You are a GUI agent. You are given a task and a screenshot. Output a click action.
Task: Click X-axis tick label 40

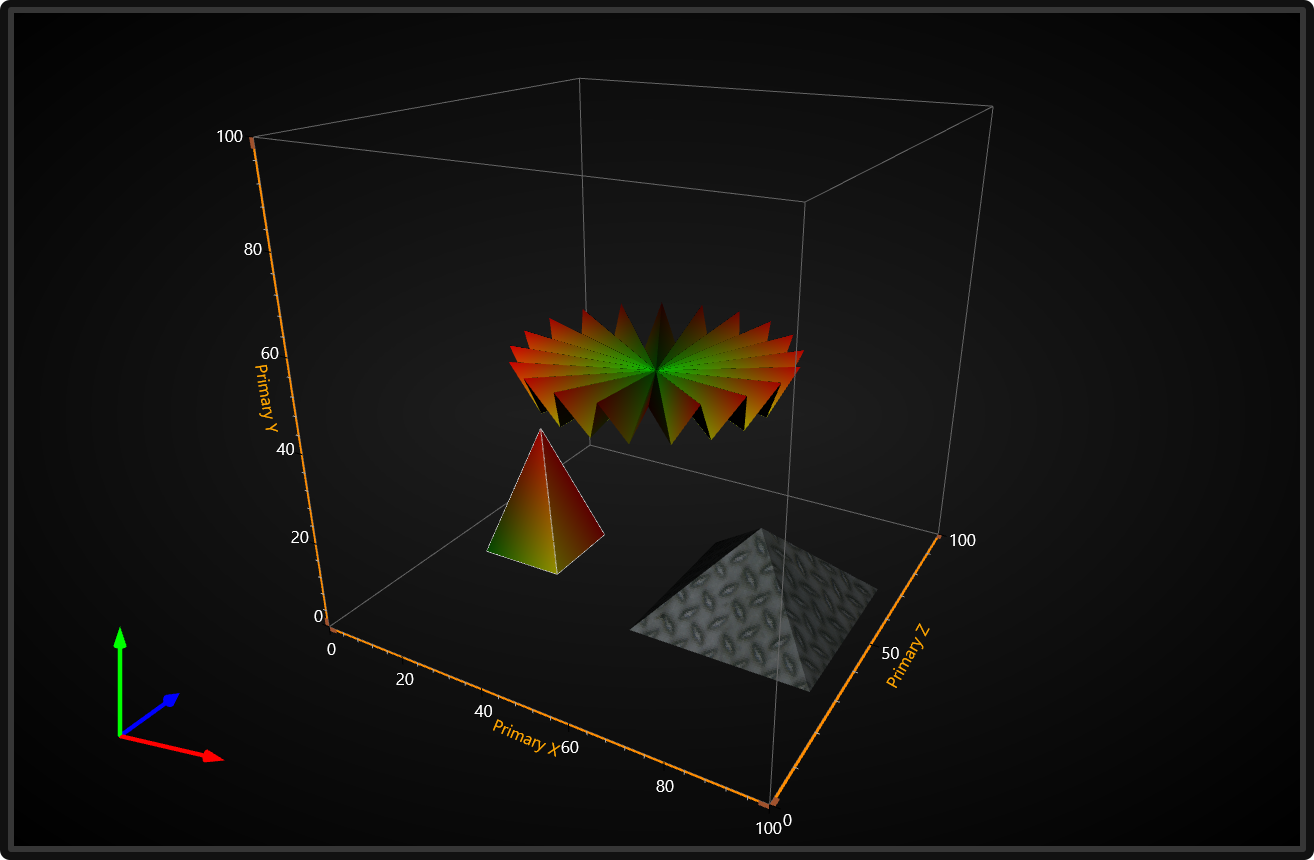(x=483, y=711)
